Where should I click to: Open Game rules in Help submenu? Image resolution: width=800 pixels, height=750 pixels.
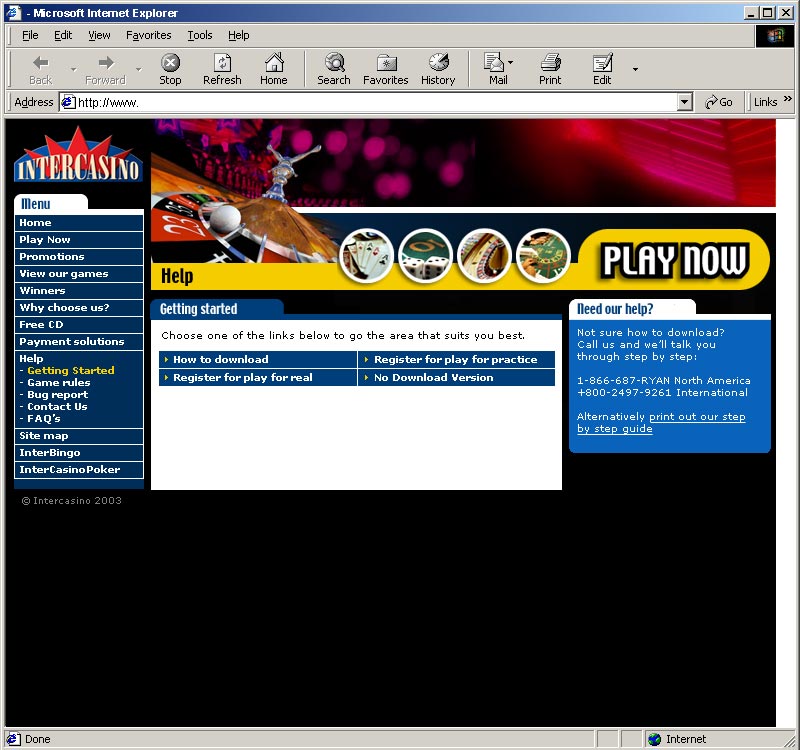pos(58,383)
